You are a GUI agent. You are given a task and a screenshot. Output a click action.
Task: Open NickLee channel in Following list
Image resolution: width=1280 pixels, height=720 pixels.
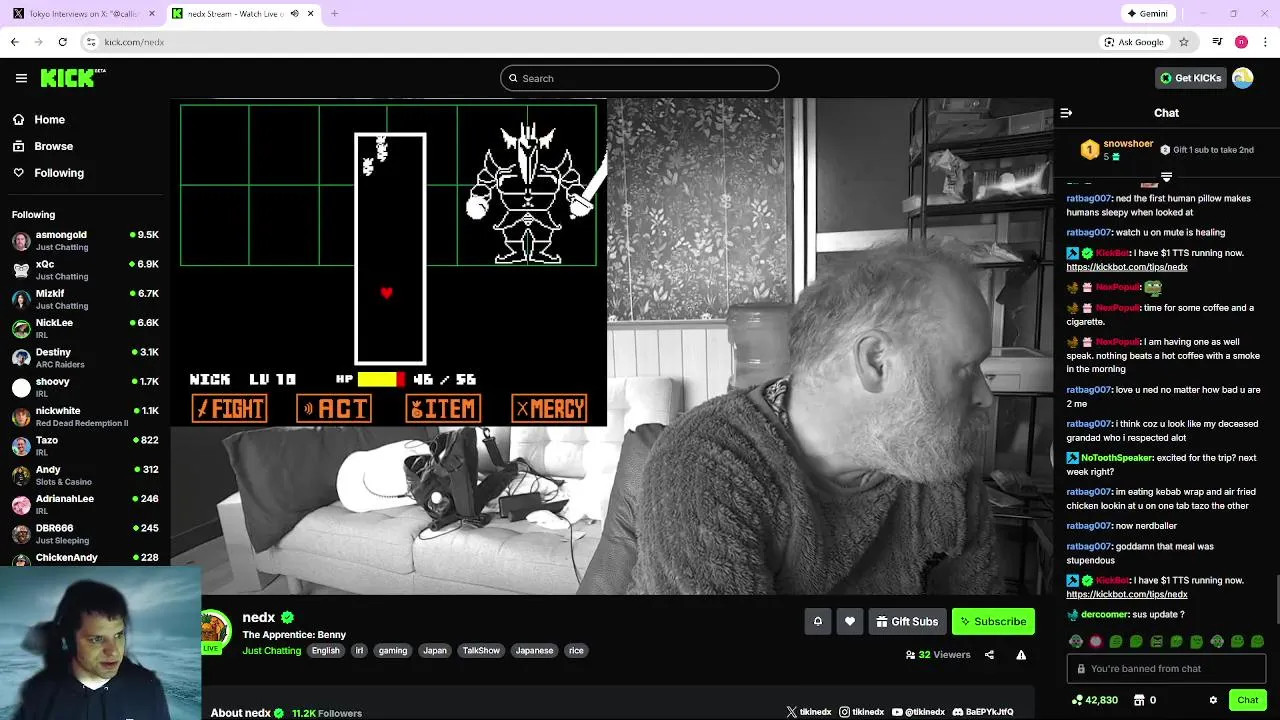tap(85, 328)
